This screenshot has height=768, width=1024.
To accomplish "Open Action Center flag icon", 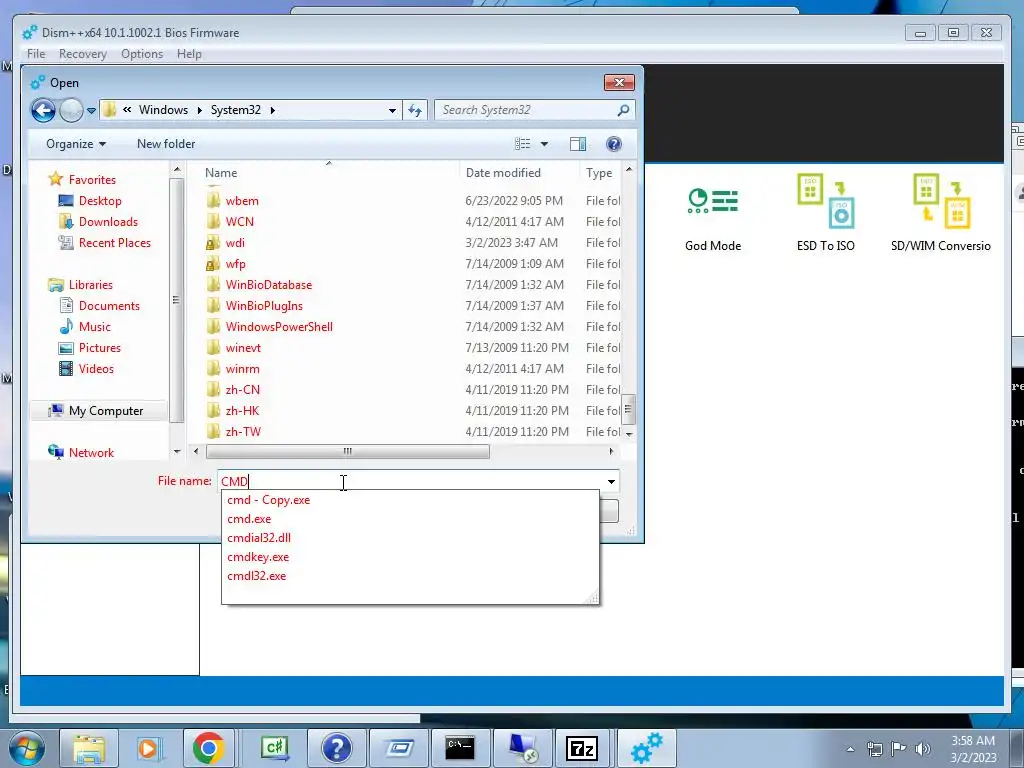I will (x=899, y=749).
